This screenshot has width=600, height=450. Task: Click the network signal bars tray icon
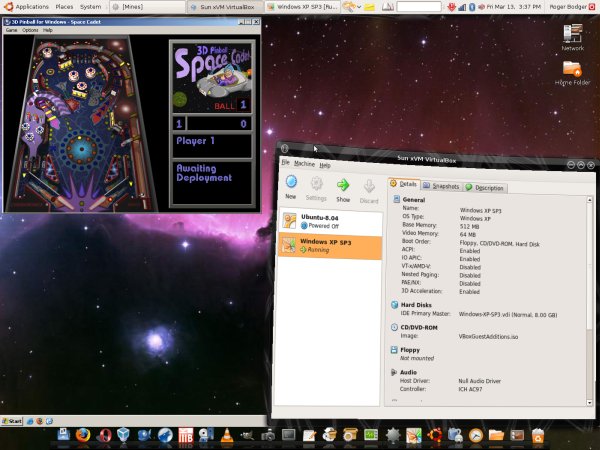pyautogui.click(x=462, y=7)
